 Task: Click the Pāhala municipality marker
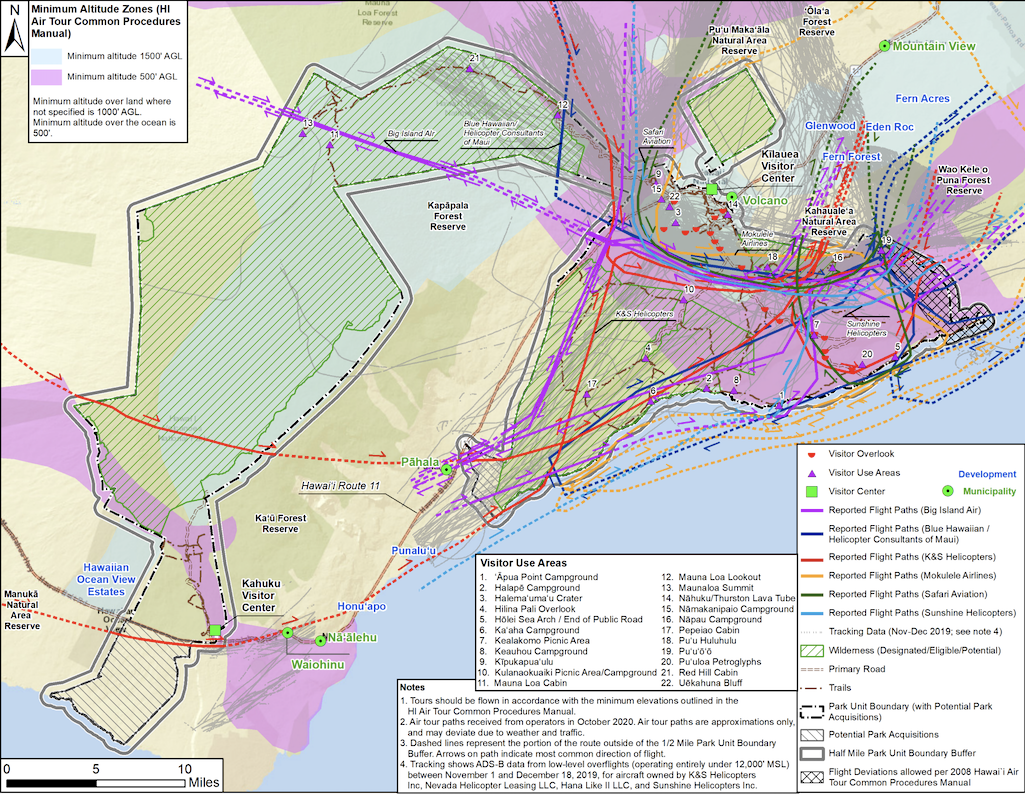click(446, 469)
